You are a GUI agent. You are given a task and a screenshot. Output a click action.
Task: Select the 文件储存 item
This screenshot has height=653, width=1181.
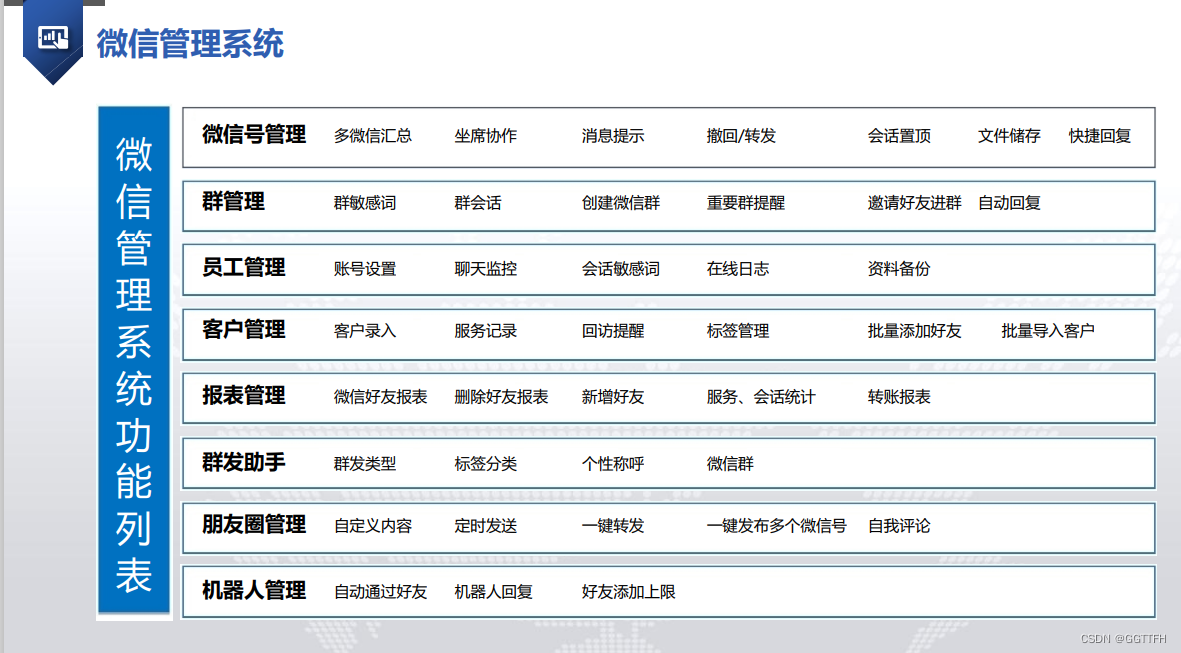coord(1009,136)
